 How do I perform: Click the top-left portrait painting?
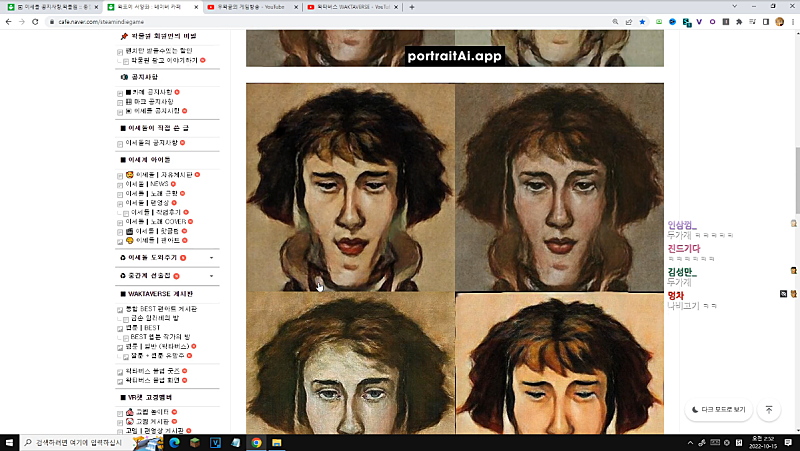pyautogui.click(x=350, y=185)
